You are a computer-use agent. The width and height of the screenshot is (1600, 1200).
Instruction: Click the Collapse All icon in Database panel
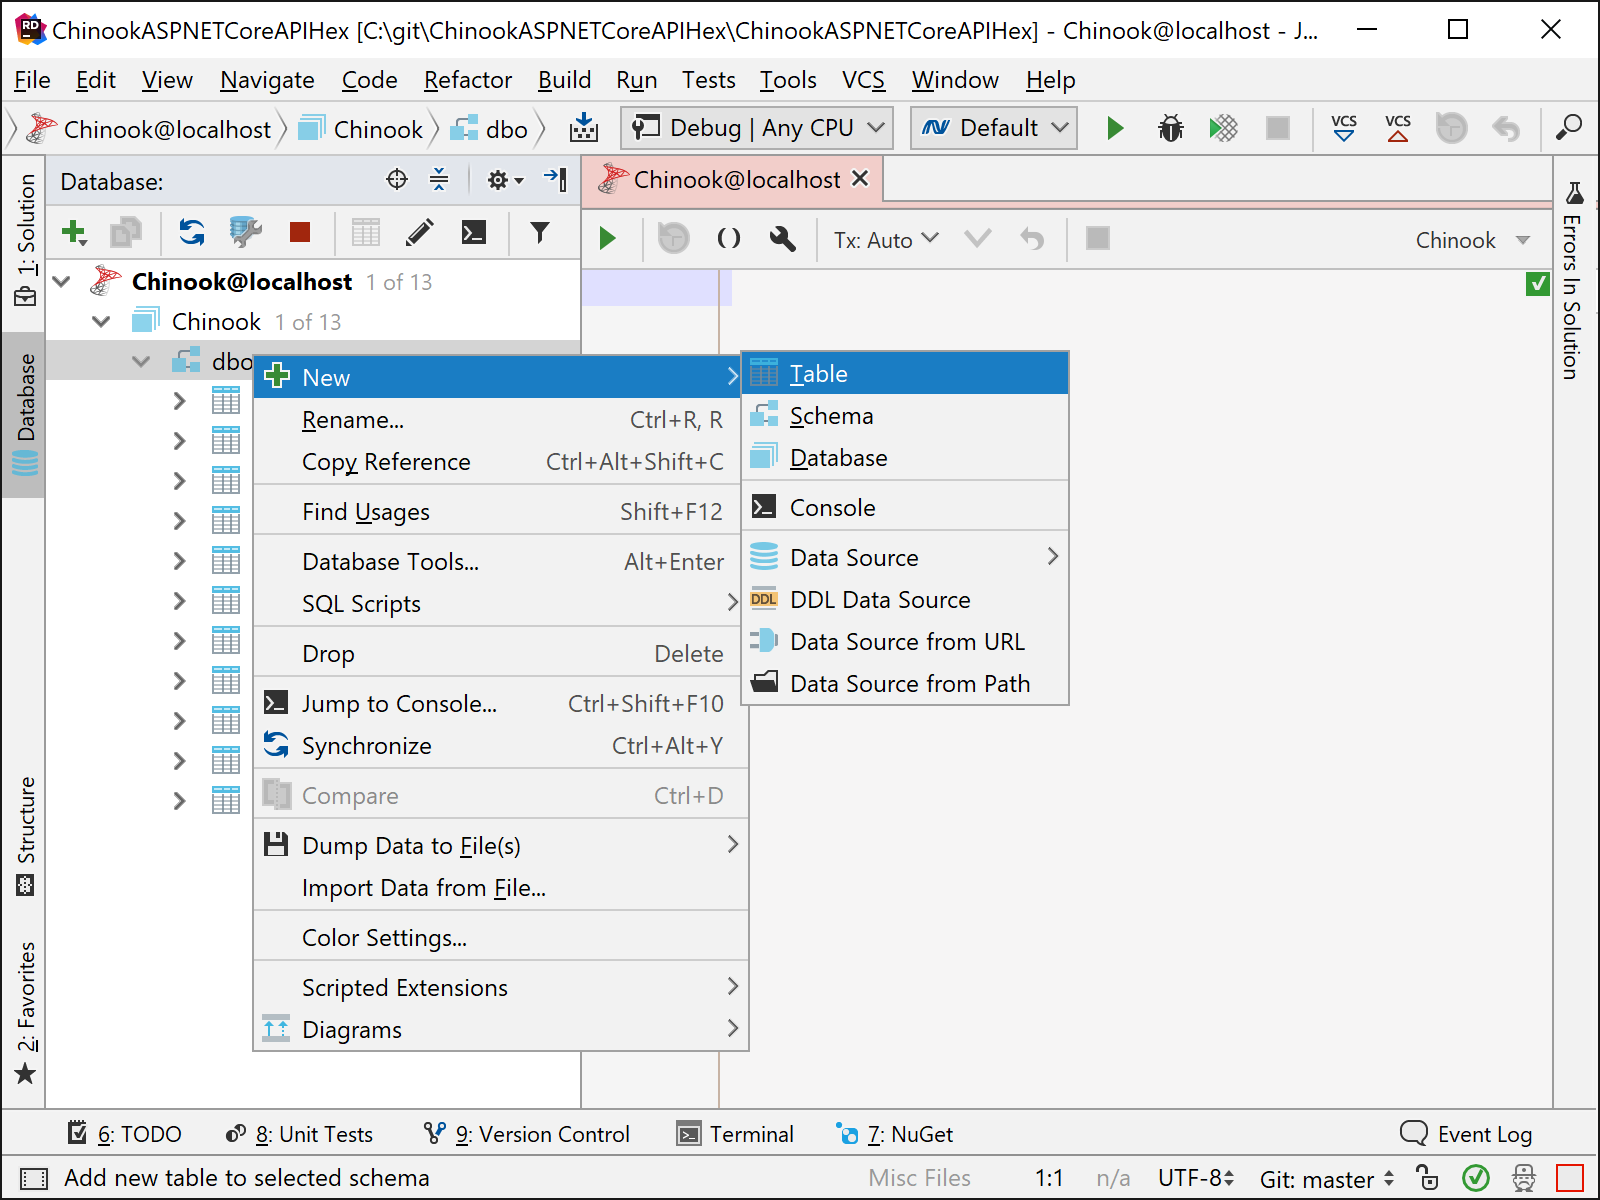coord(439,180)
